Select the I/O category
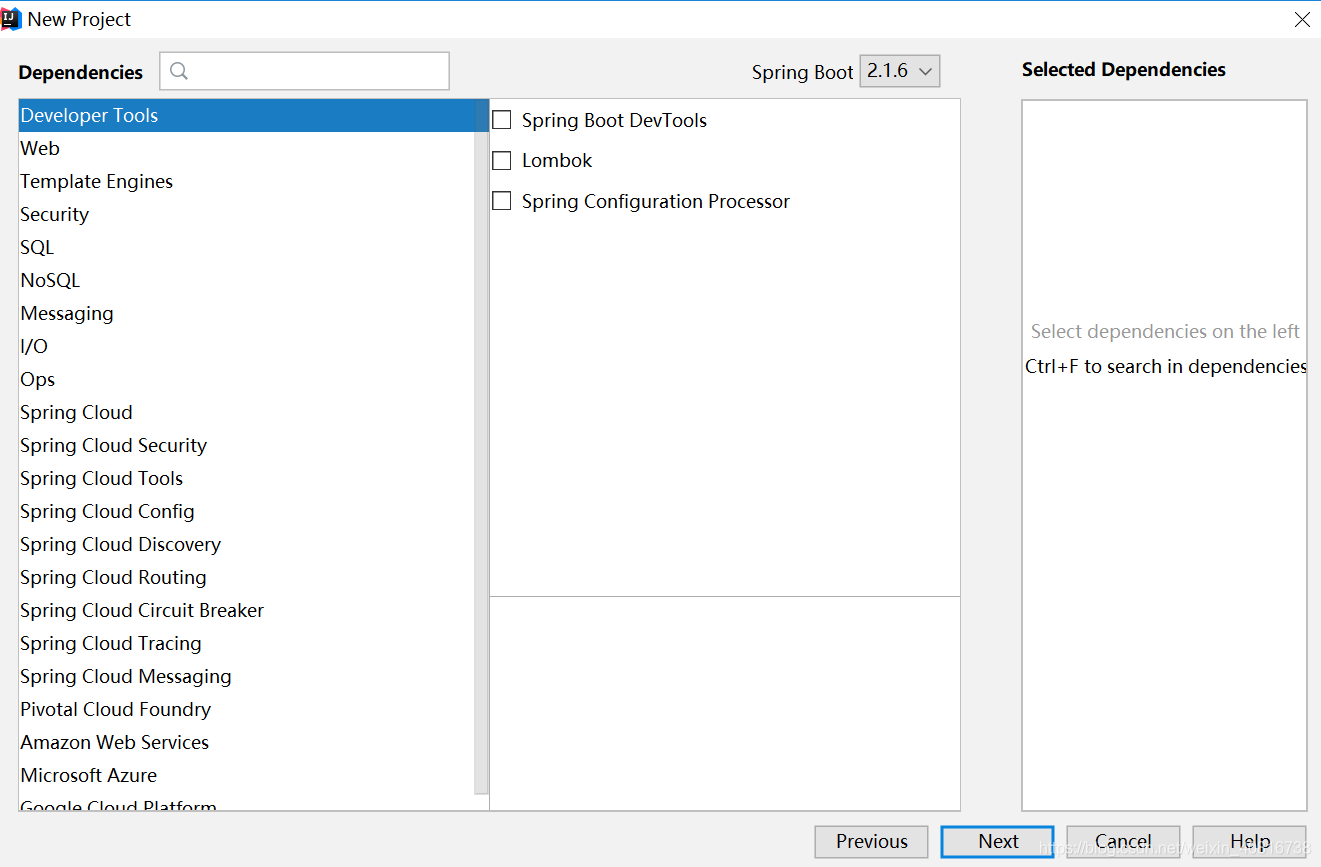The height and width of the screenshot is (867, 1321). [x=247, y=346]
